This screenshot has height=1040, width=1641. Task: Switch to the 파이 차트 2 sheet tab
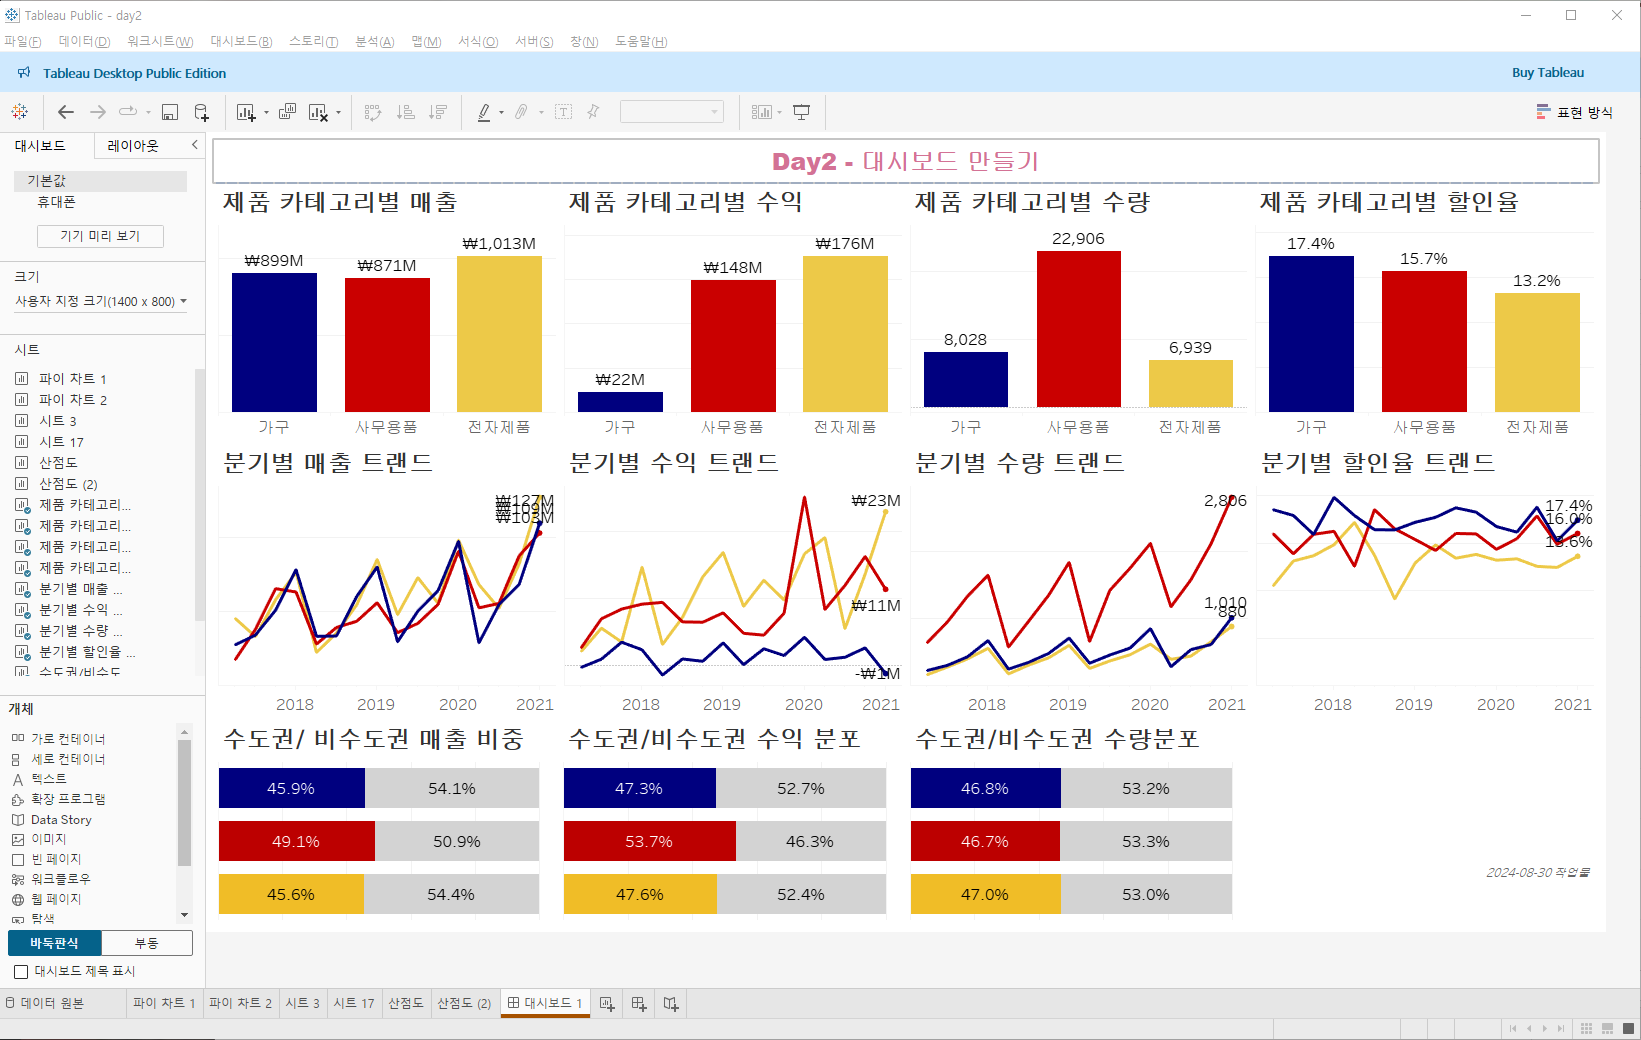coord(240,1003)
